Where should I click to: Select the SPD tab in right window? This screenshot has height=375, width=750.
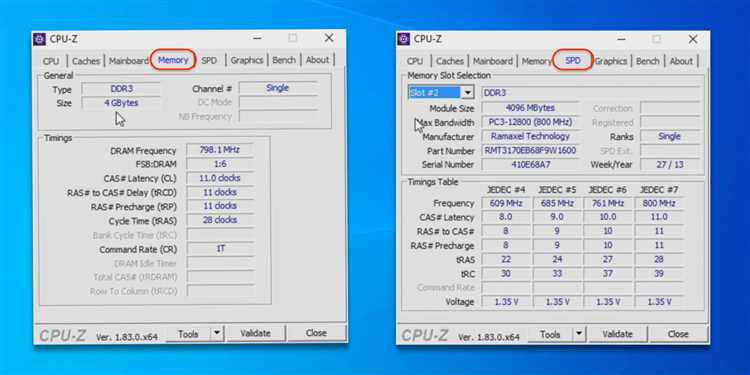pos(573,61)
